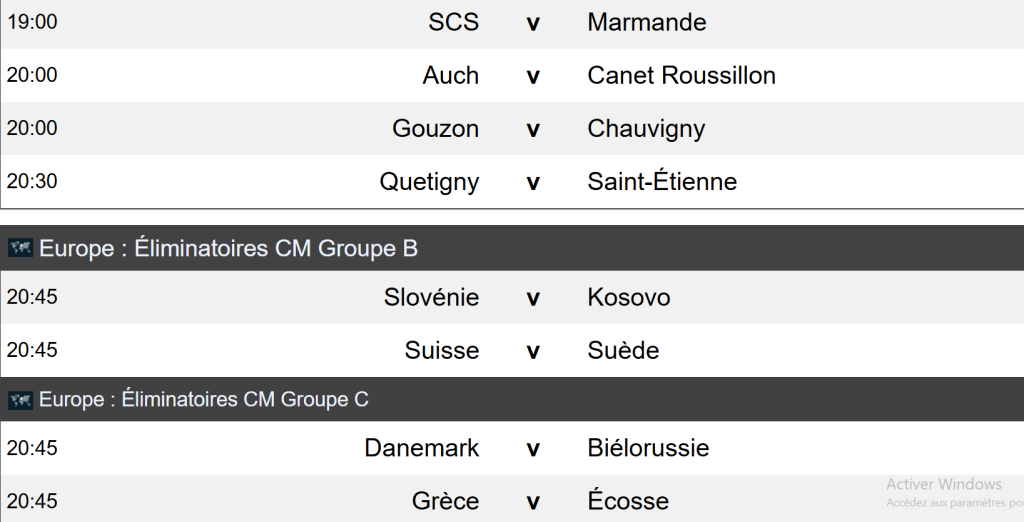The width and height of the screenshot is (1024, 522).
Task: Click the Écosse team name
Action: click(x=628, y=501)
